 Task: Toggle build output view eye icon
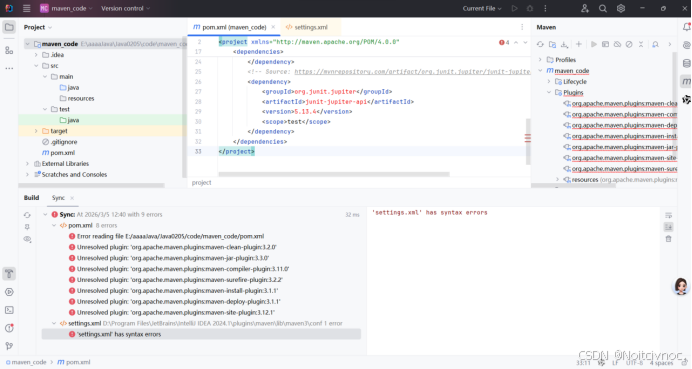[x=27, y=239]
